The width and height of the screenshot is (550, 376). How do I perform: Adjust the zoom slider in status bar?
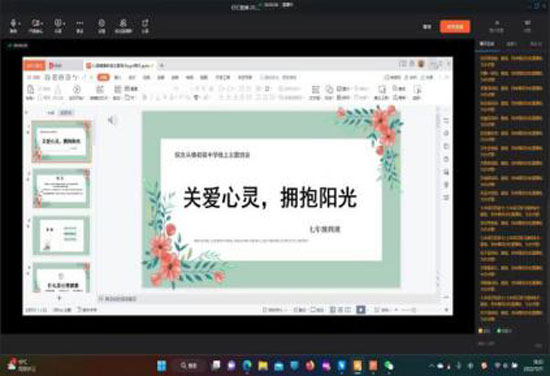tap(408, 310)
